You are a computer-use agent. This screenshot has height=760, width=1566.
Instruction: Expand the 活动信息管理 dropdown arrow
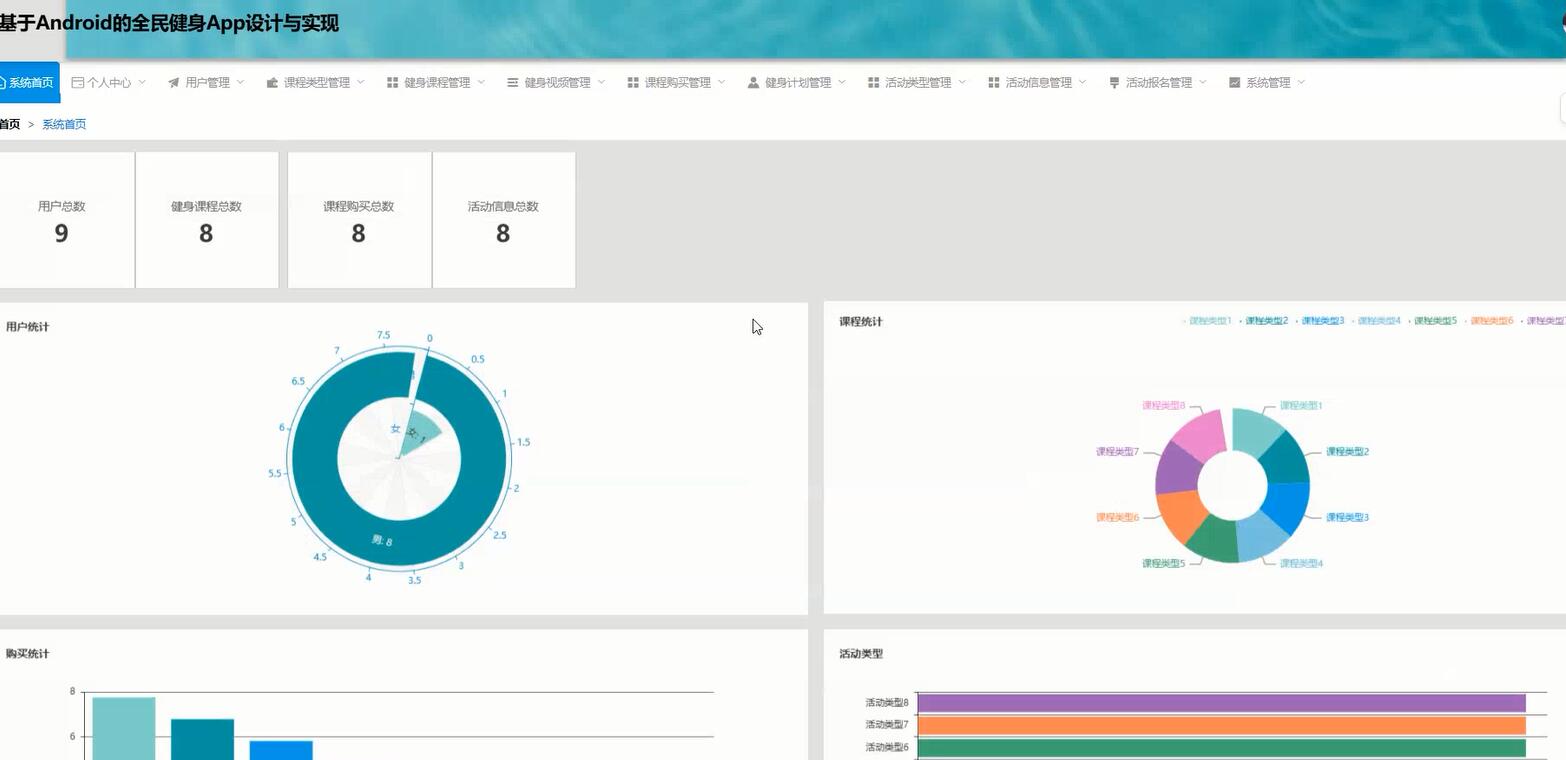click(x=1082, y=83)
